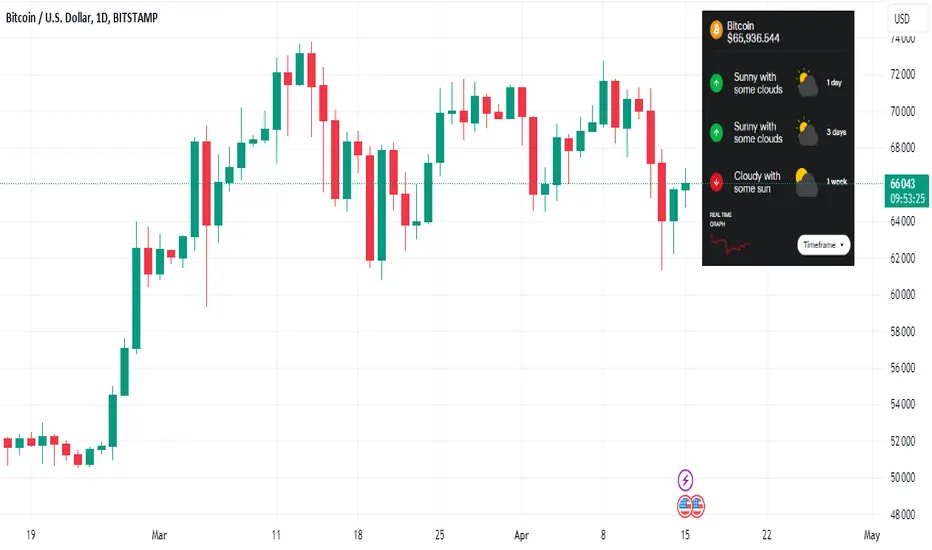Click the Sunny with some clouds 1 day text
The width and height of the screenshot is (932, 550).
pyautogui.click(x=758, y=83)
